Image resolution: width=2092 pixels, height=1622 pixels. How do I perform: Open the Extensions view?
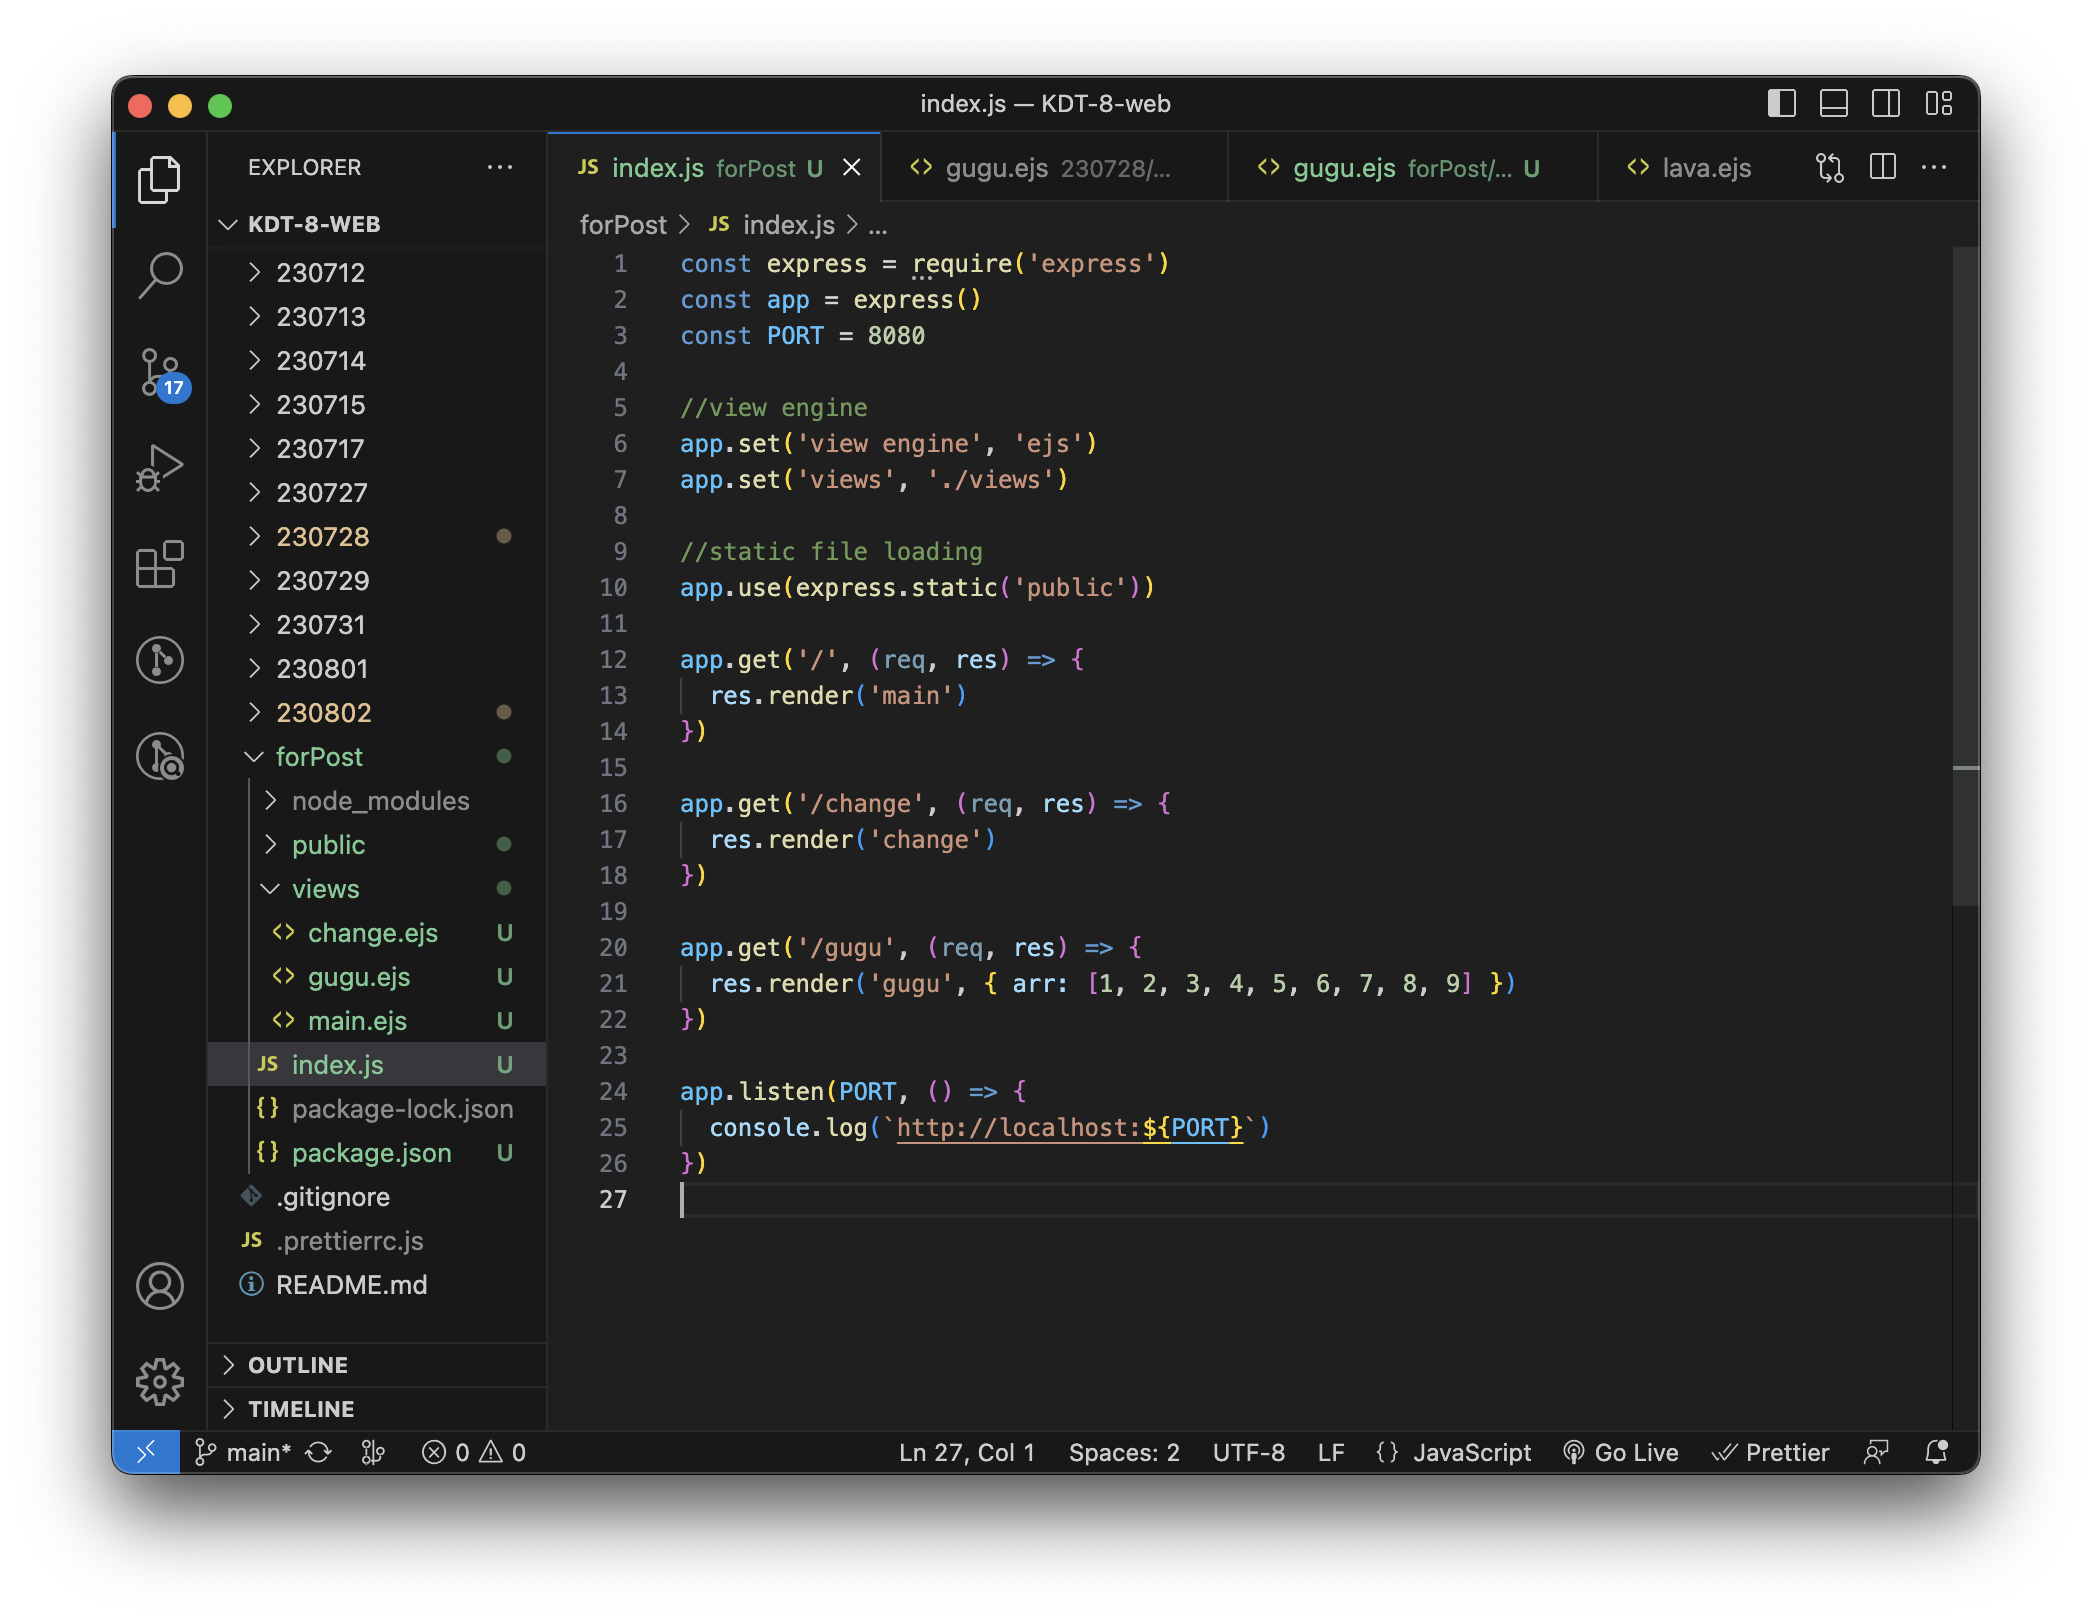(159, 564)
